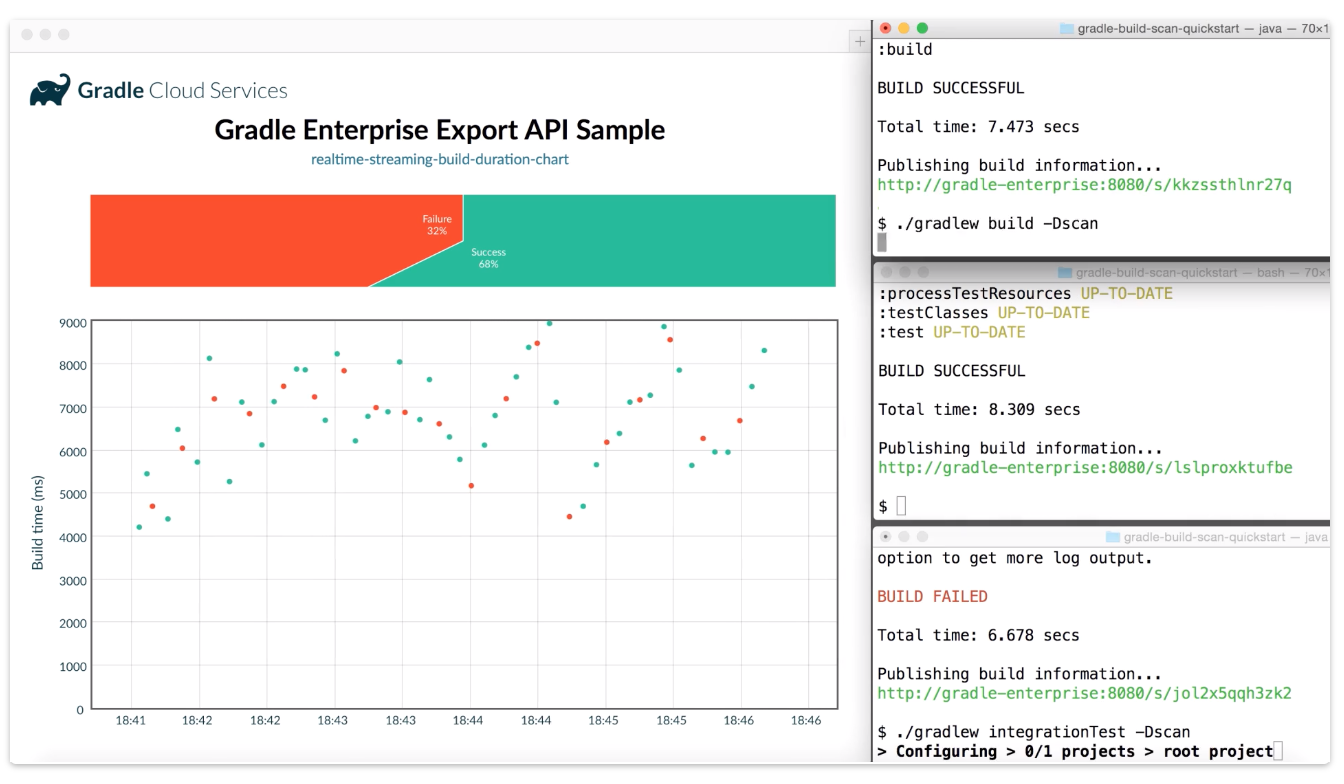
Task: Click ./gradlew integrationTest -Dscan command
Action: click(x=1043, y=732)
